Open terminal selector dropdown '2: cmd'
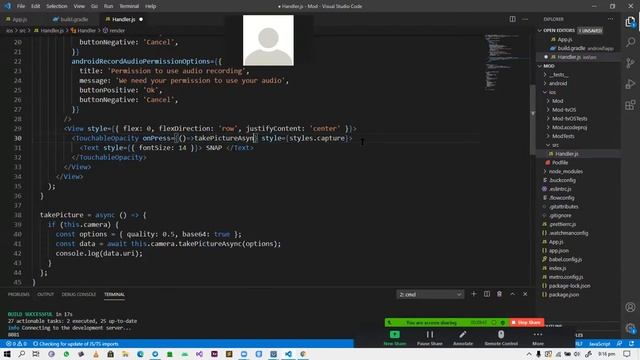Viewport: 640px width, 360px height. point(430,294)
